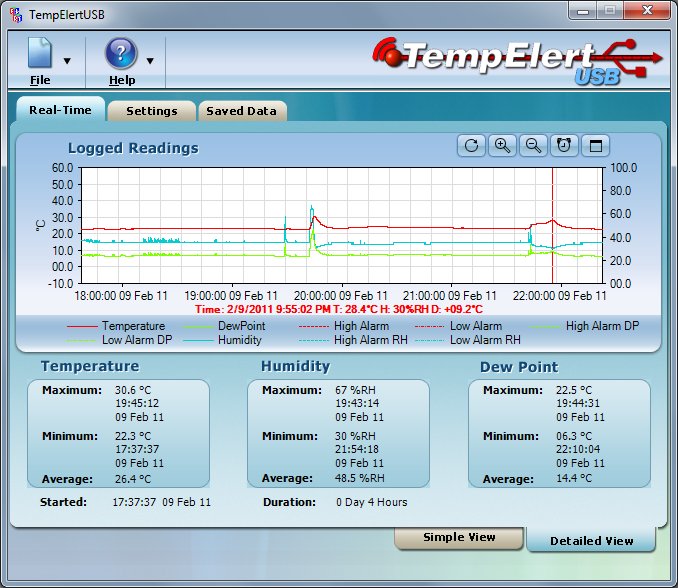Click the 22:00:00 09 Feb 11 axis label

point(560,296)
